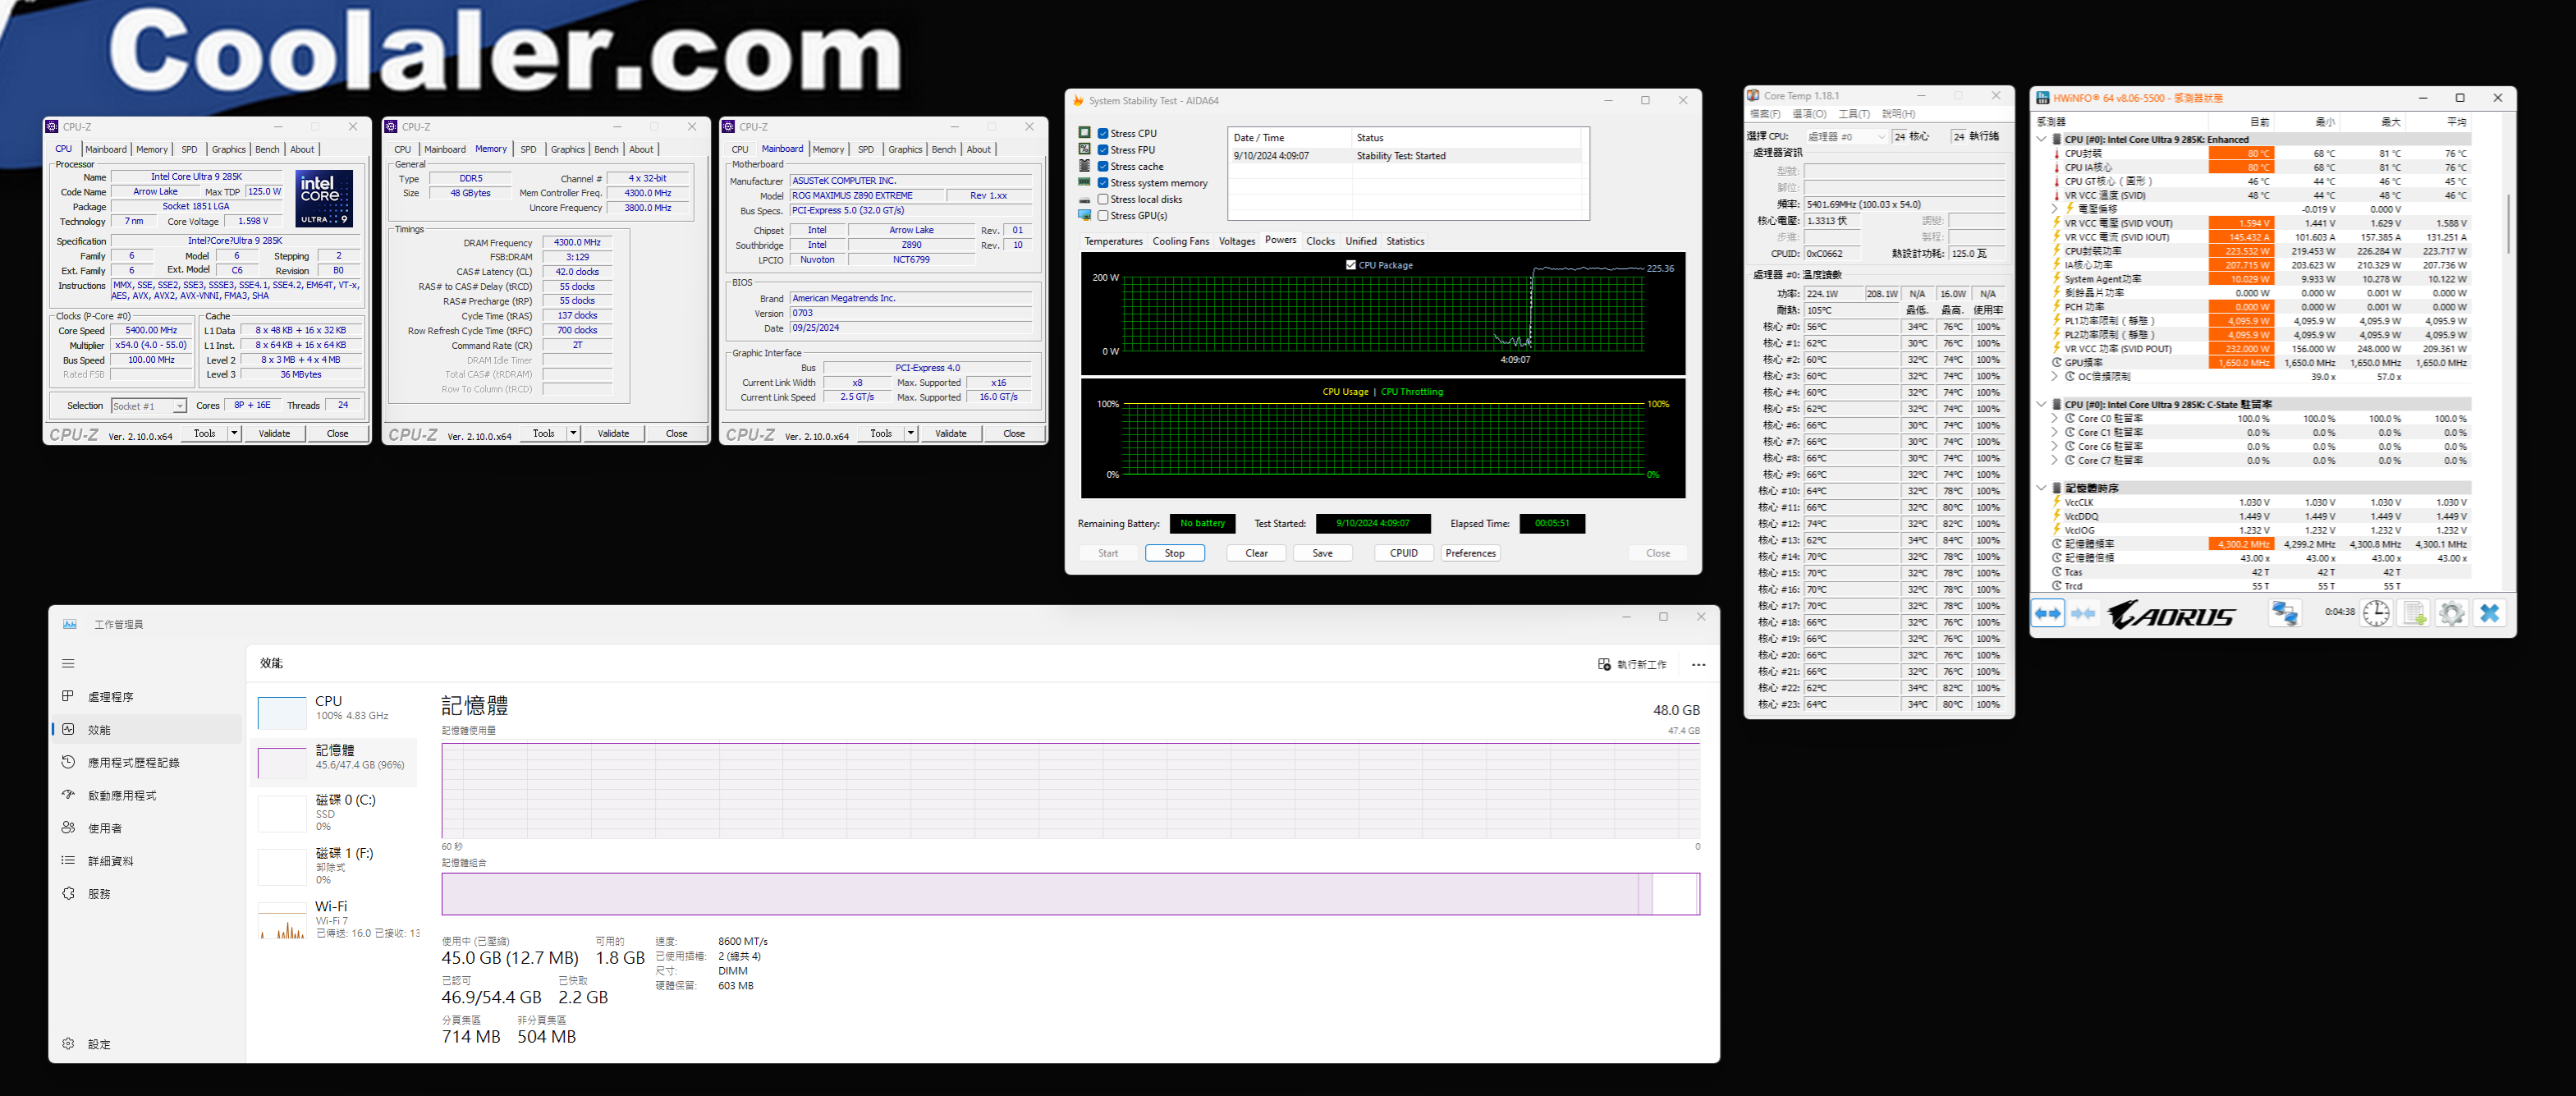This screenshot has width=2576, height=1096.
Task: Select Wi-Fi thumbnail graph in Task Manager
Action: pos(282,921)
